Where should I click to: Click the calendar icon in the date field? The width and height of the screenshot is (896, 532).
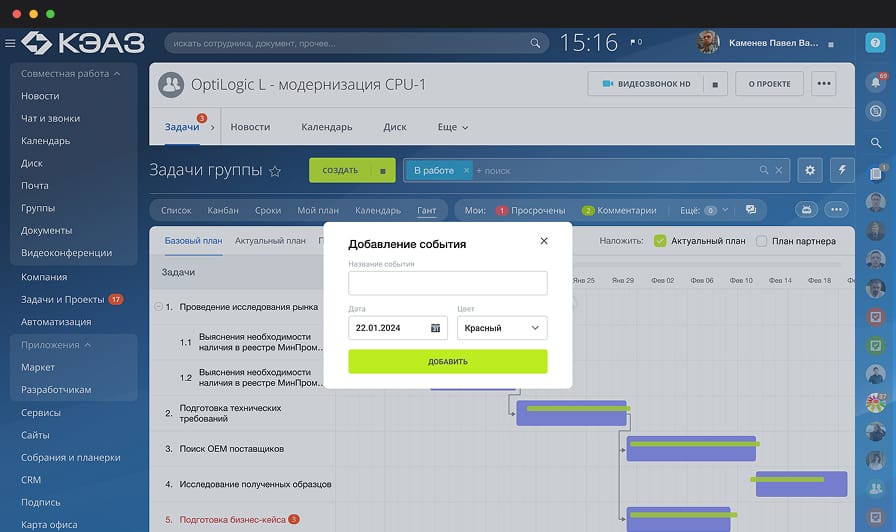tap(435, 328)
